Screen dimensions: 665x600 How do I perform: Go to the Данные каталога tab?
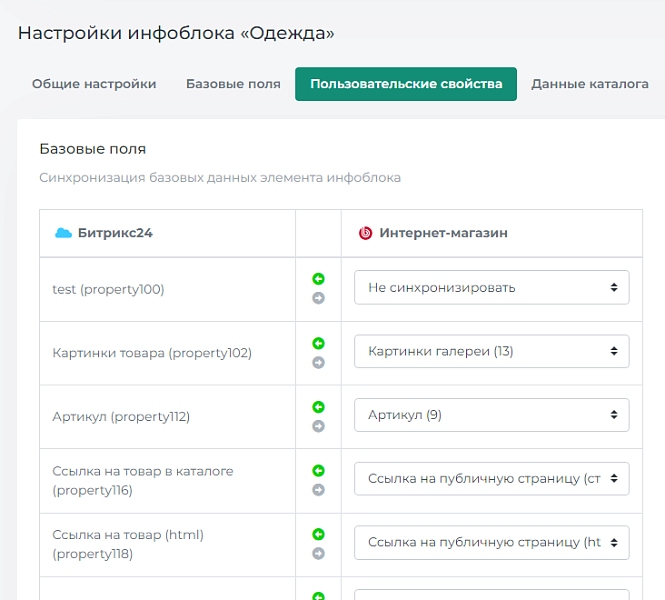click(590, 84)
